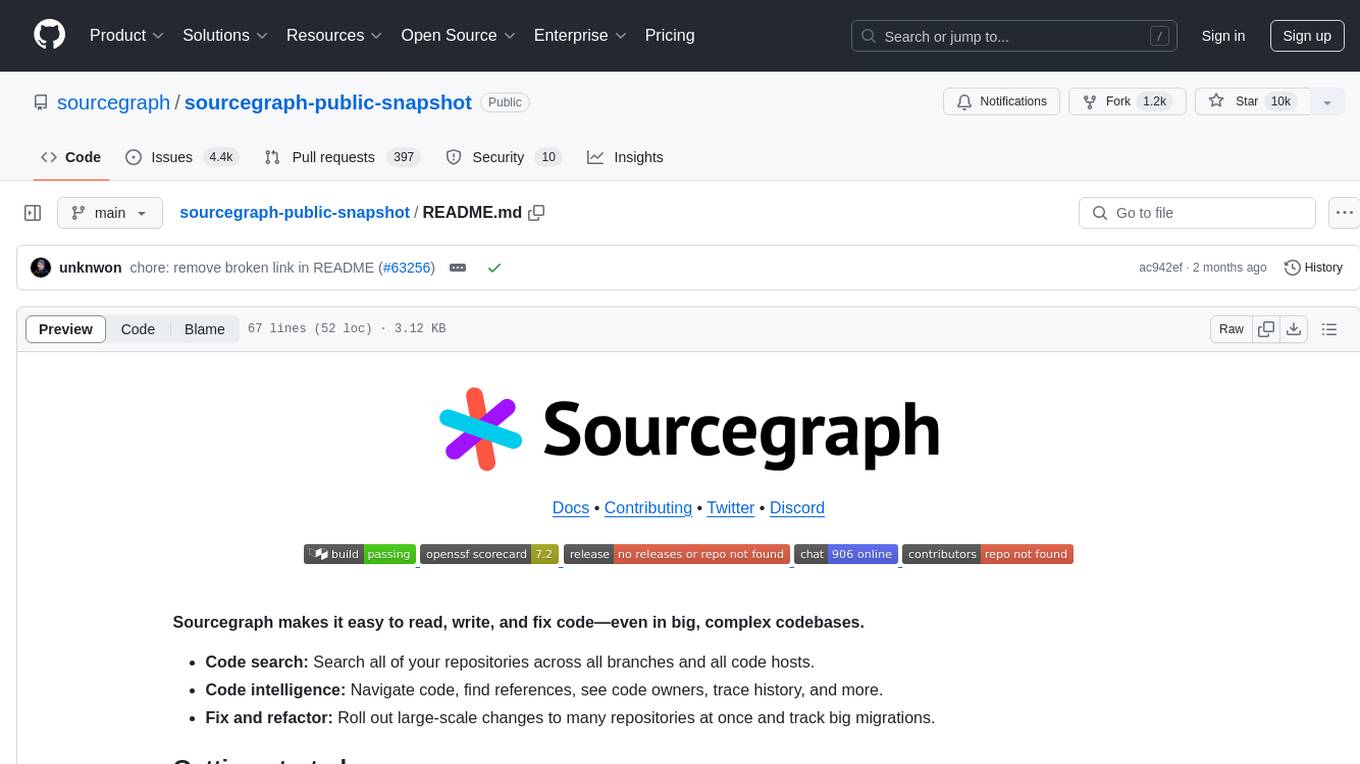Click the repository book icon beside sourcegraph
The width and height of the screenshot is (1360, 764).
click(41, 102)
